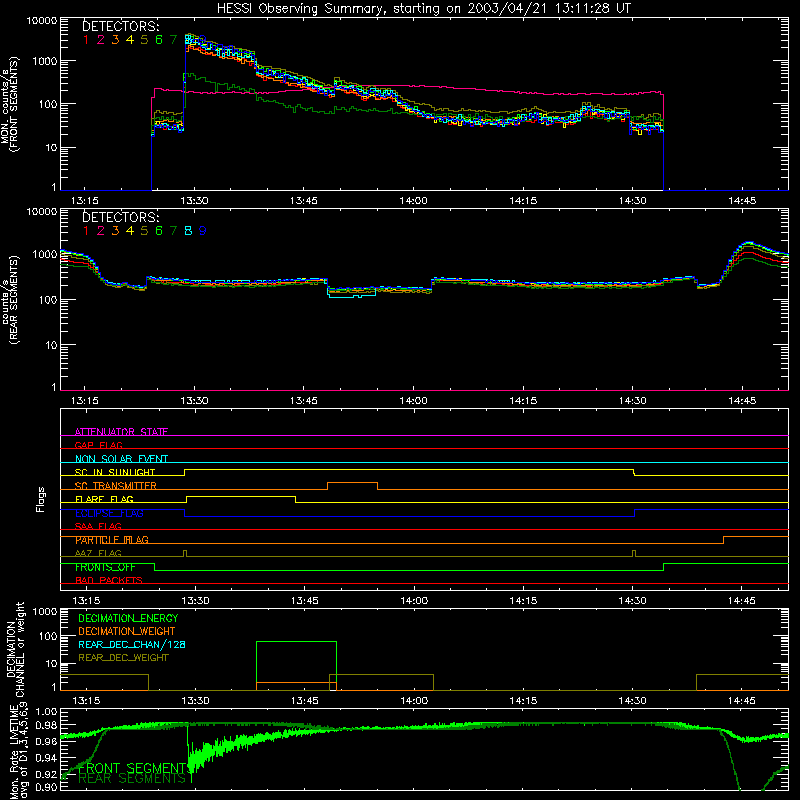The height and width of the screenshot is (800, 800).
Task: Click the 0.92 value on livetime axis
Action: [46, 772]
